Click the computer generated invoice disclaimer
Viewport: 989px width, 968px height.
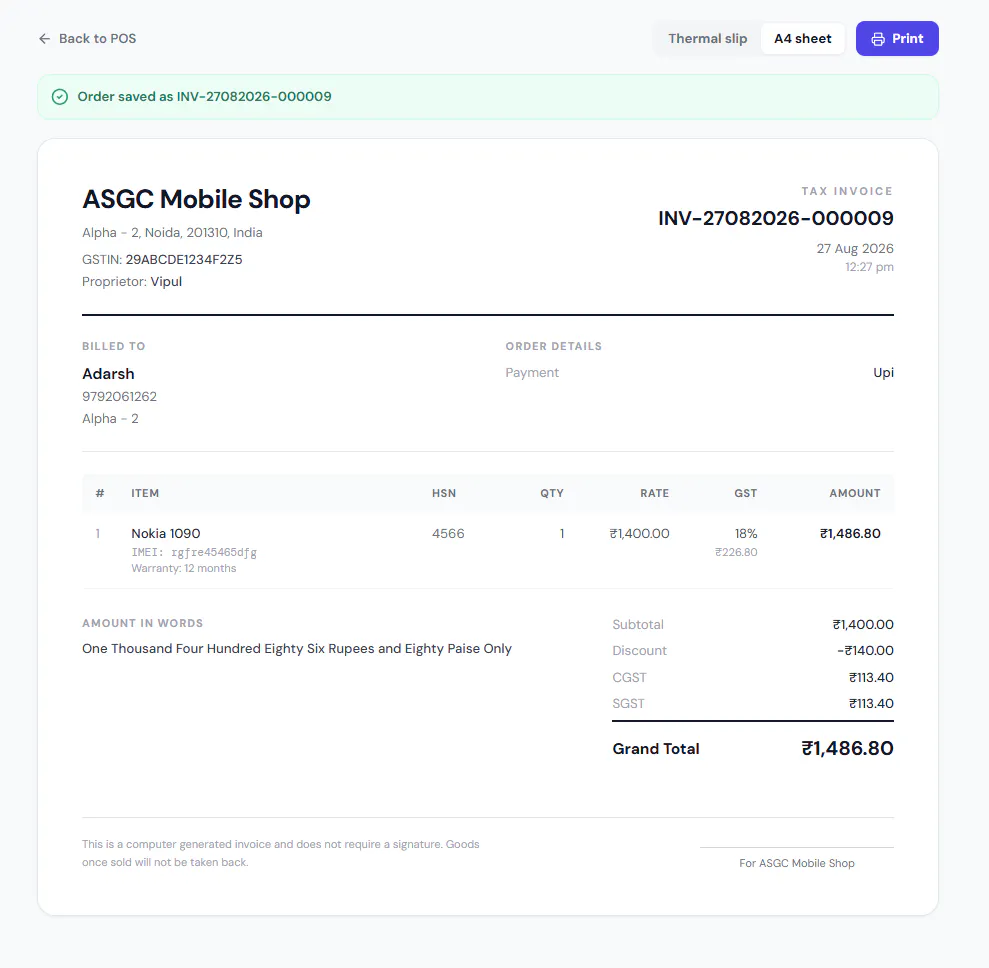click(x=281, y=853)
